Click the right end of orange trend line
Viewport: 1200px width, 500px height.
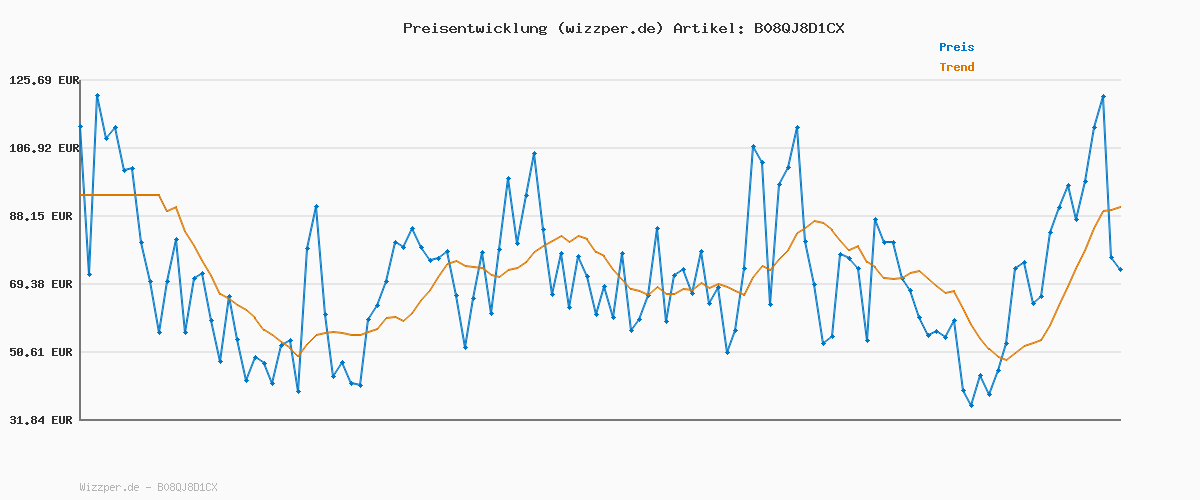(1120, 207)
